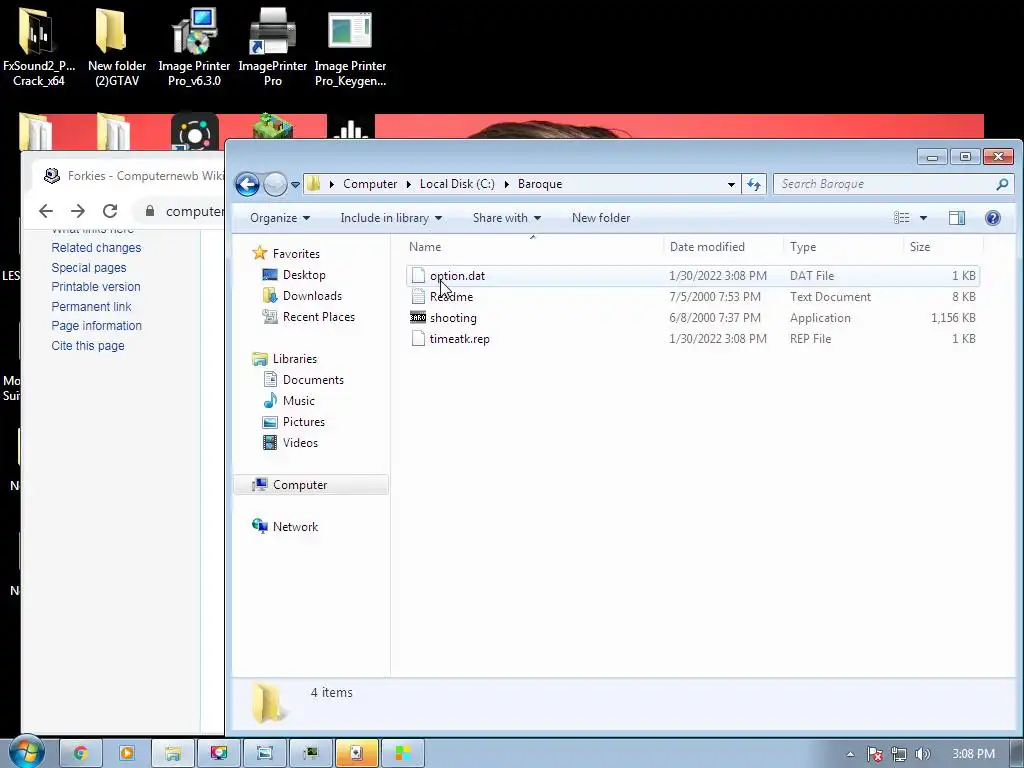Click the search magnifier icon
The width and height of the screenshot is (1024, 768).
[x=1002, y=184]
